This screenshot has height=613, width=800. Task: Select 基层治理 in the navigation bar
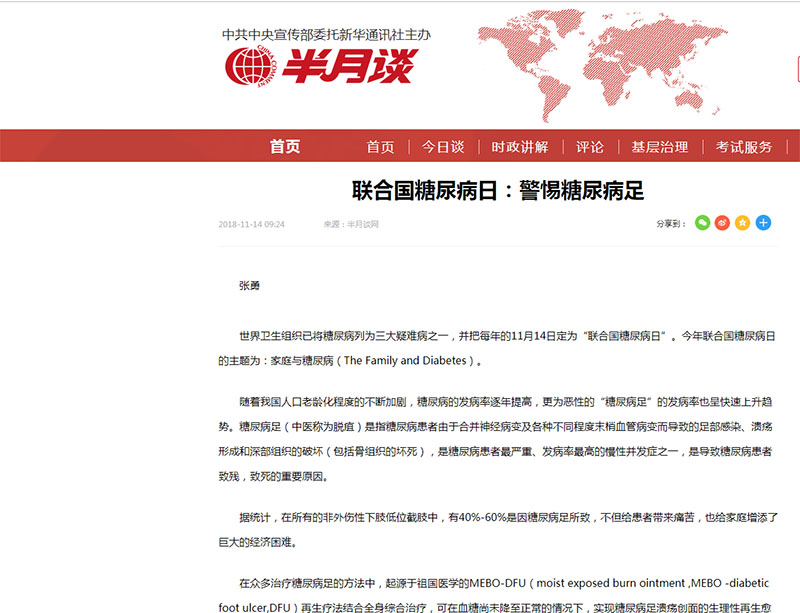pos(659,147)
